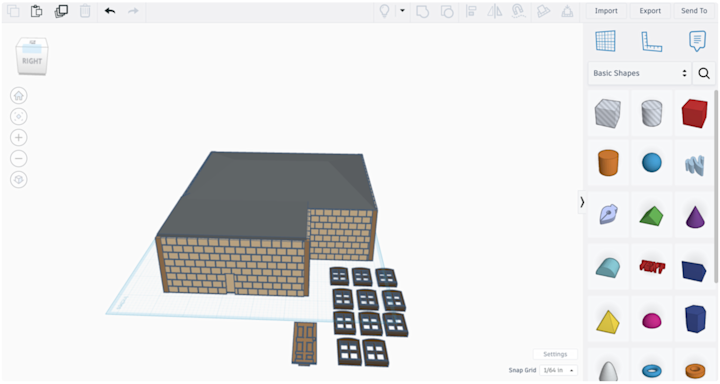Select the orange Tube shape
Screen dimensions: 720x384
coord(695,370)
